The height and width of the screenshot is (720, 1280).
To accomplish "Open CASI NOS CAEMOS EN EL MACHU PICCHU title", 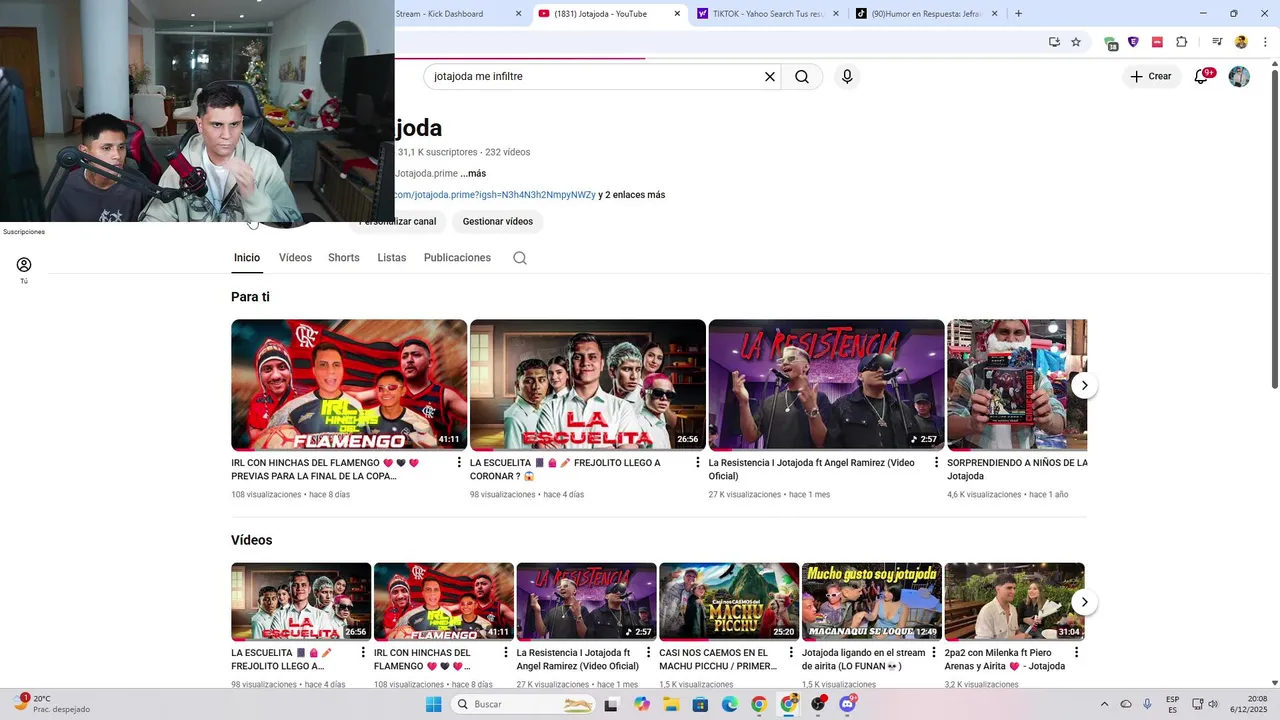I will point(719,659).
